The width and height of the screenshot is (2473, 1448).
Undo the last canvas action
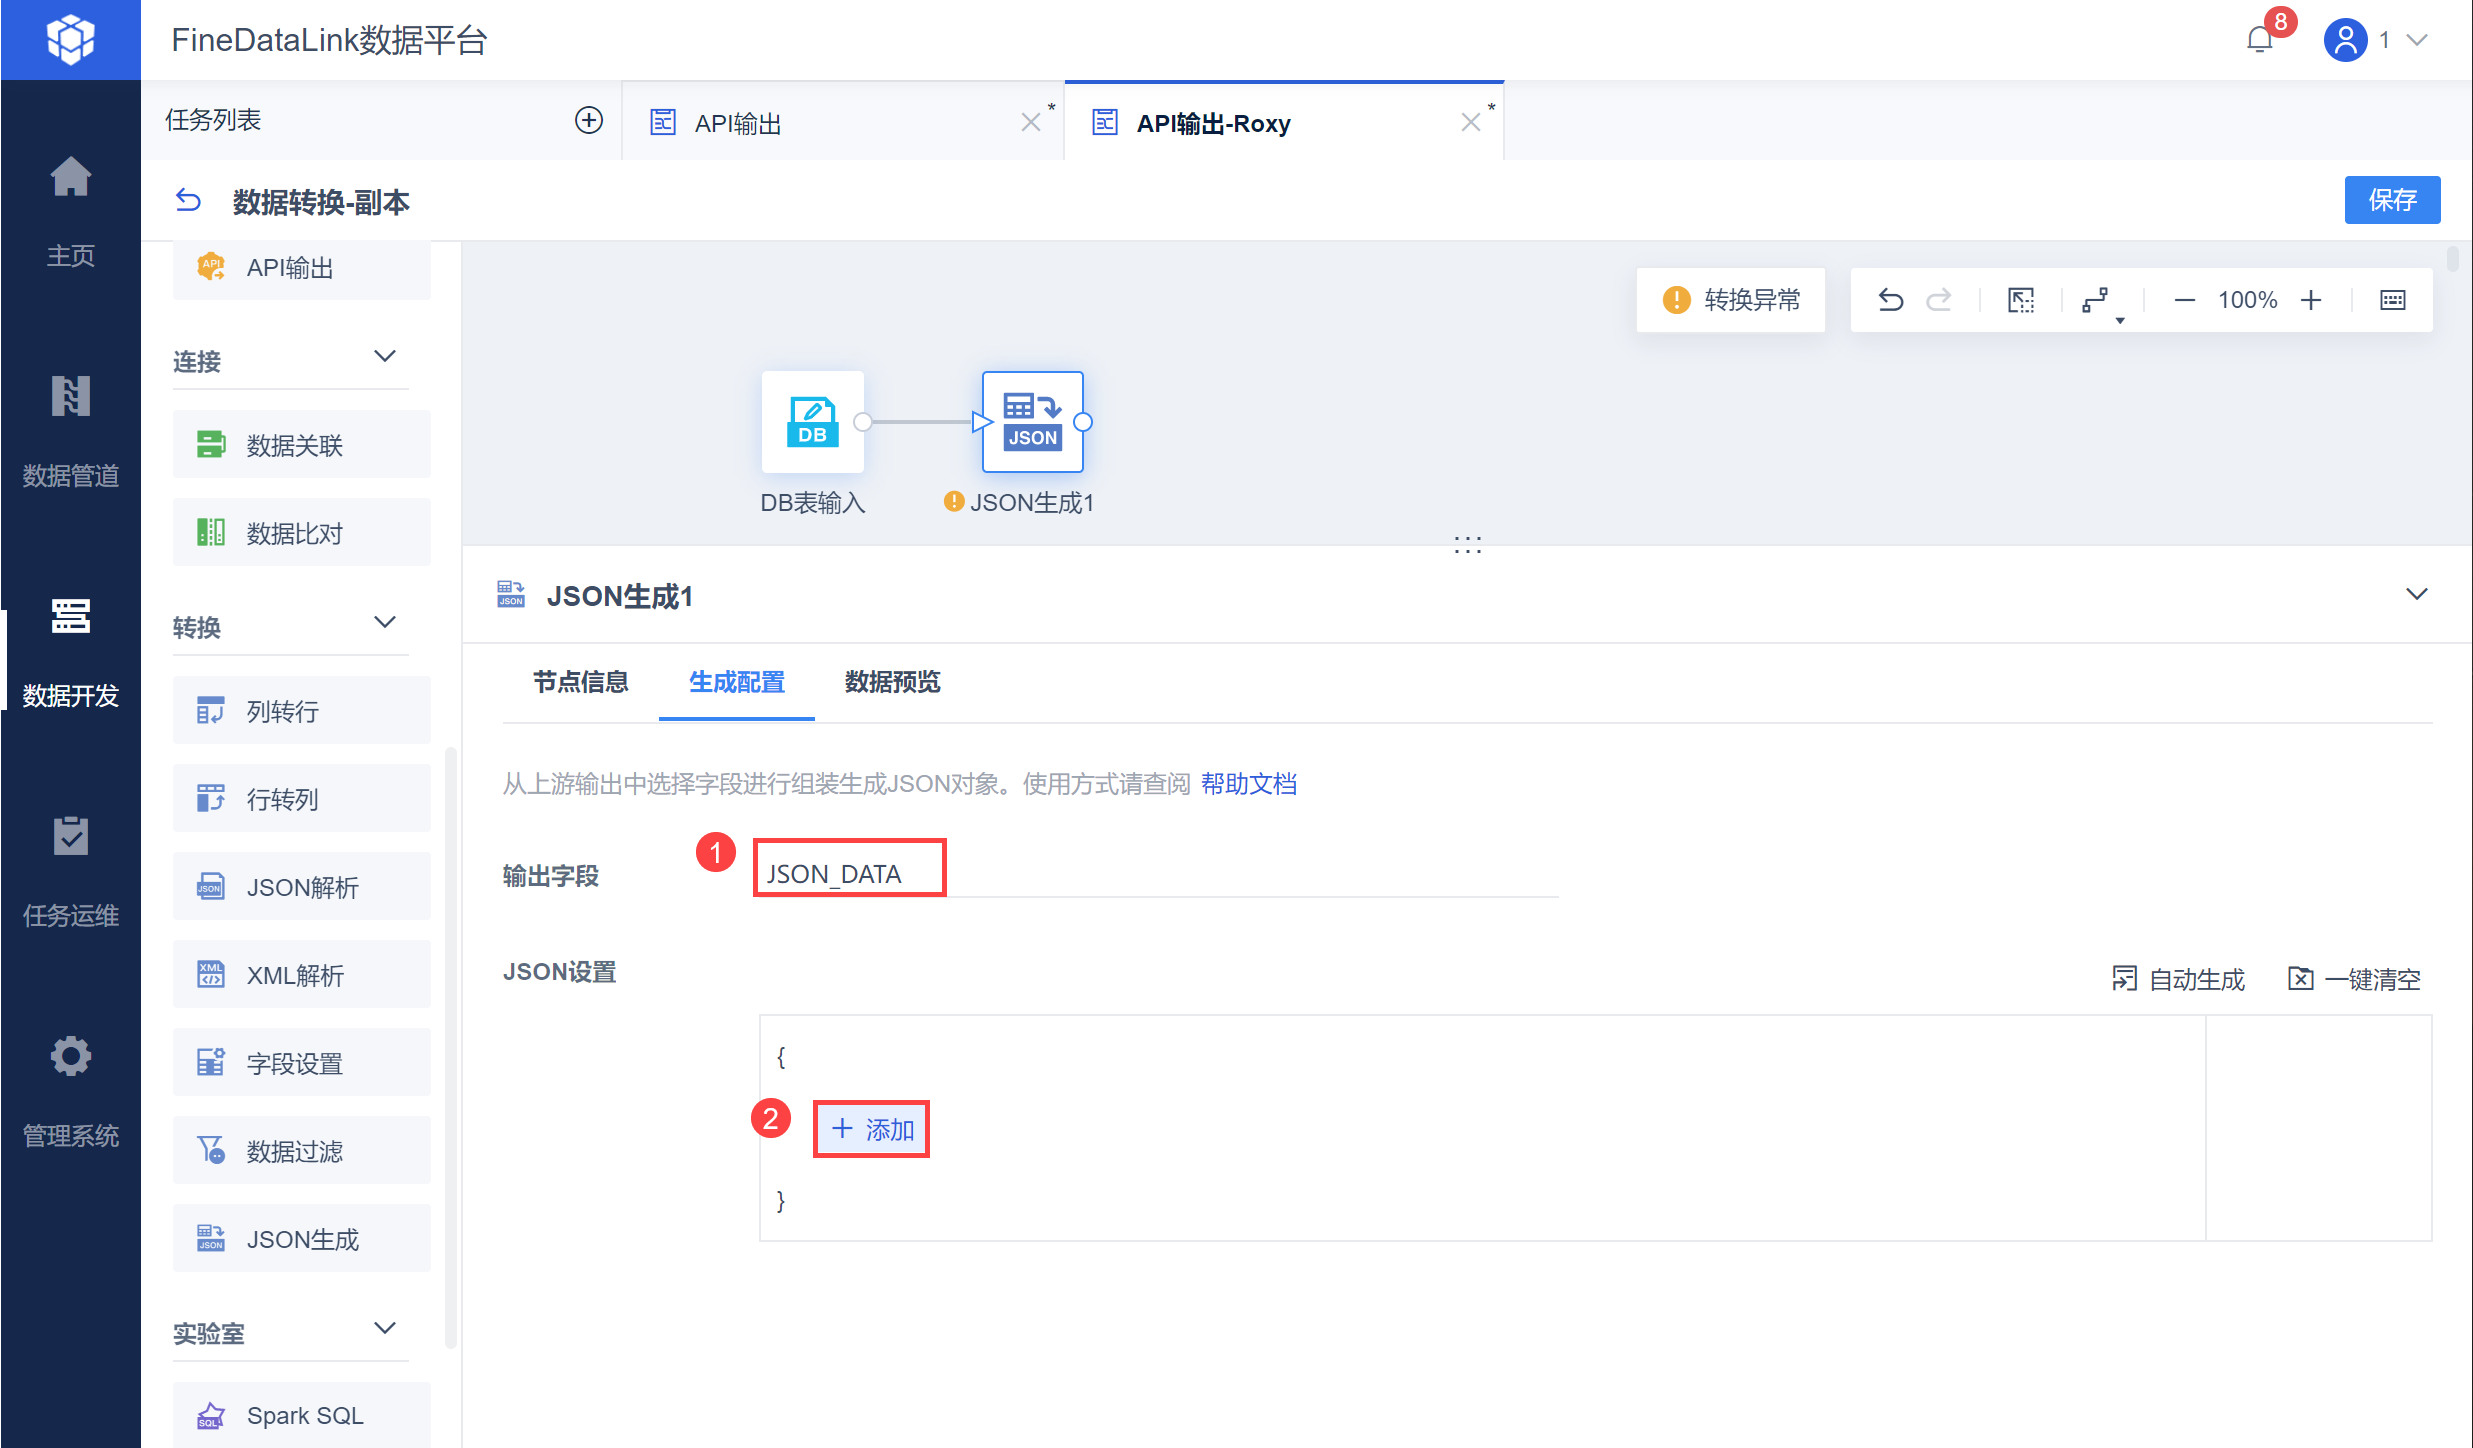[1890, 300]
